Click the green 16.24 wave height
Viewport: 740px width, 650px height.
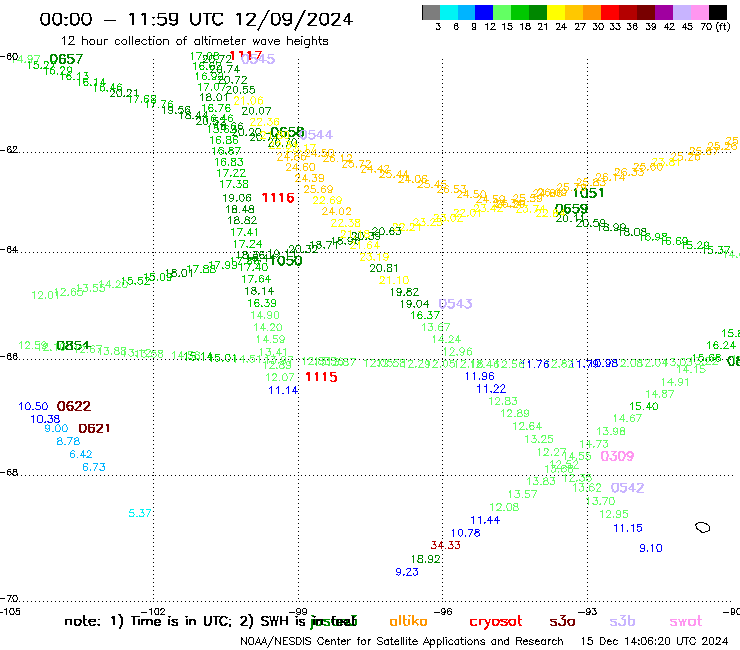pos(721,346)
